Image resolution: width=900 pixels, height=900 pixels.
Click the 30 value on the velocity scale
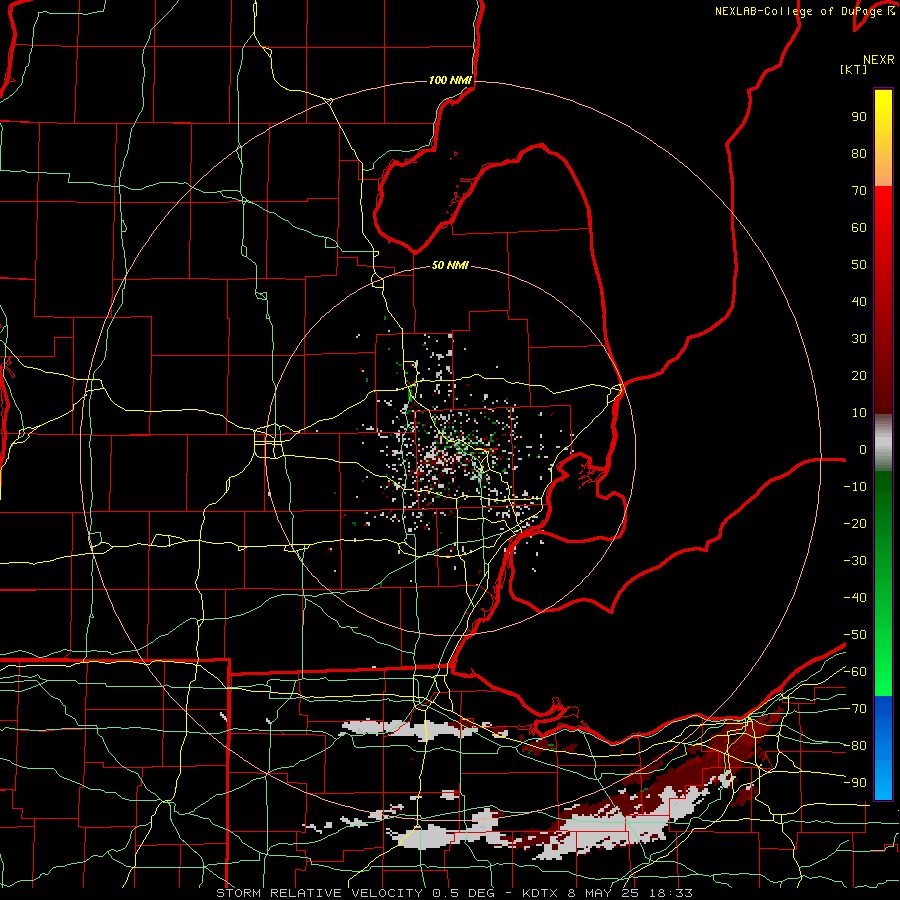[859, 339]
